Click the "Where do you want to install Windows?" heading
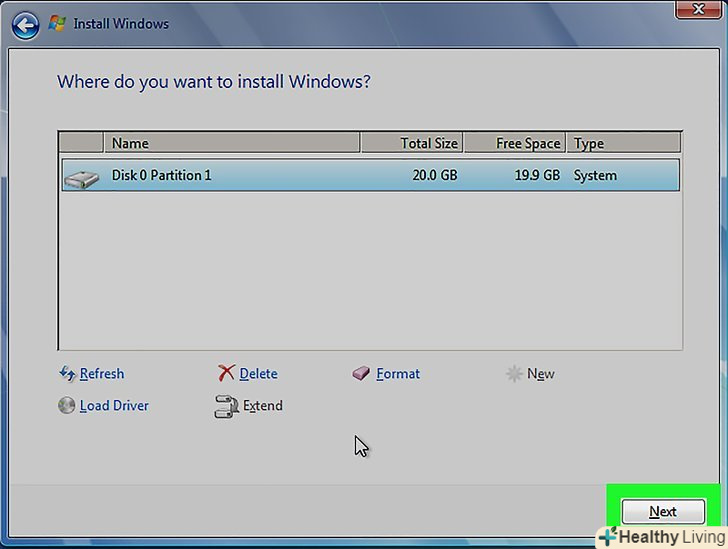This screenshot has width=728, height=549. click(x=214, y=82)
